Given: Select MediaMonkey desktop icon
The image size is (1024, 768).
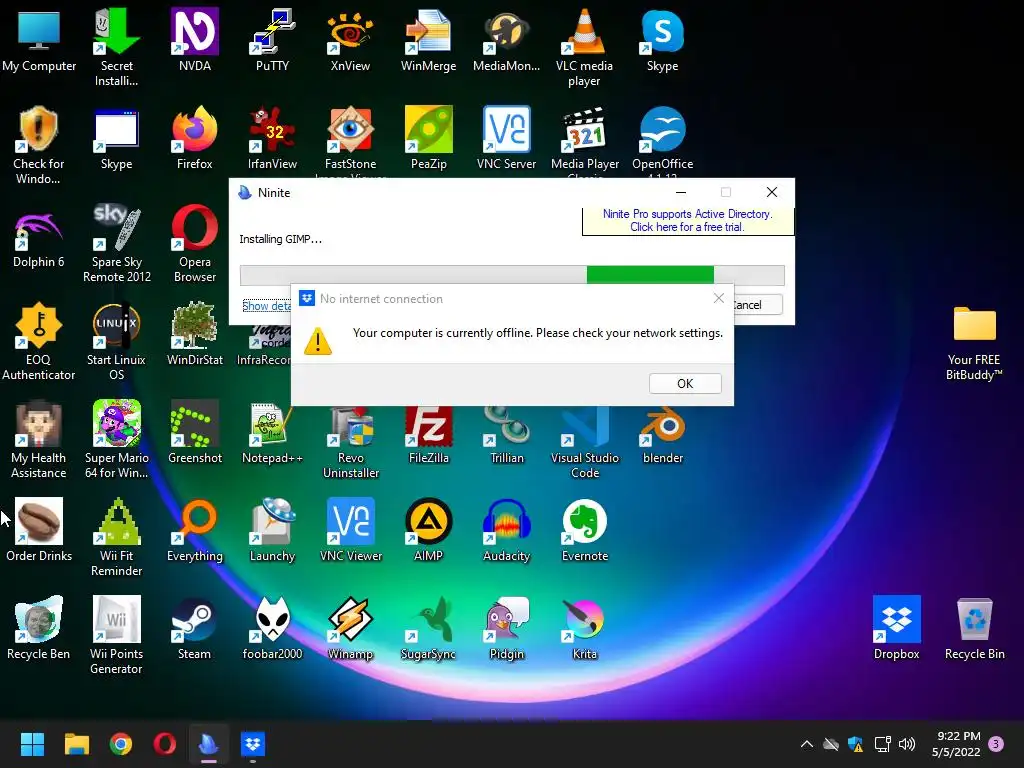Looking at the screenshot, I should pos(506,39).
